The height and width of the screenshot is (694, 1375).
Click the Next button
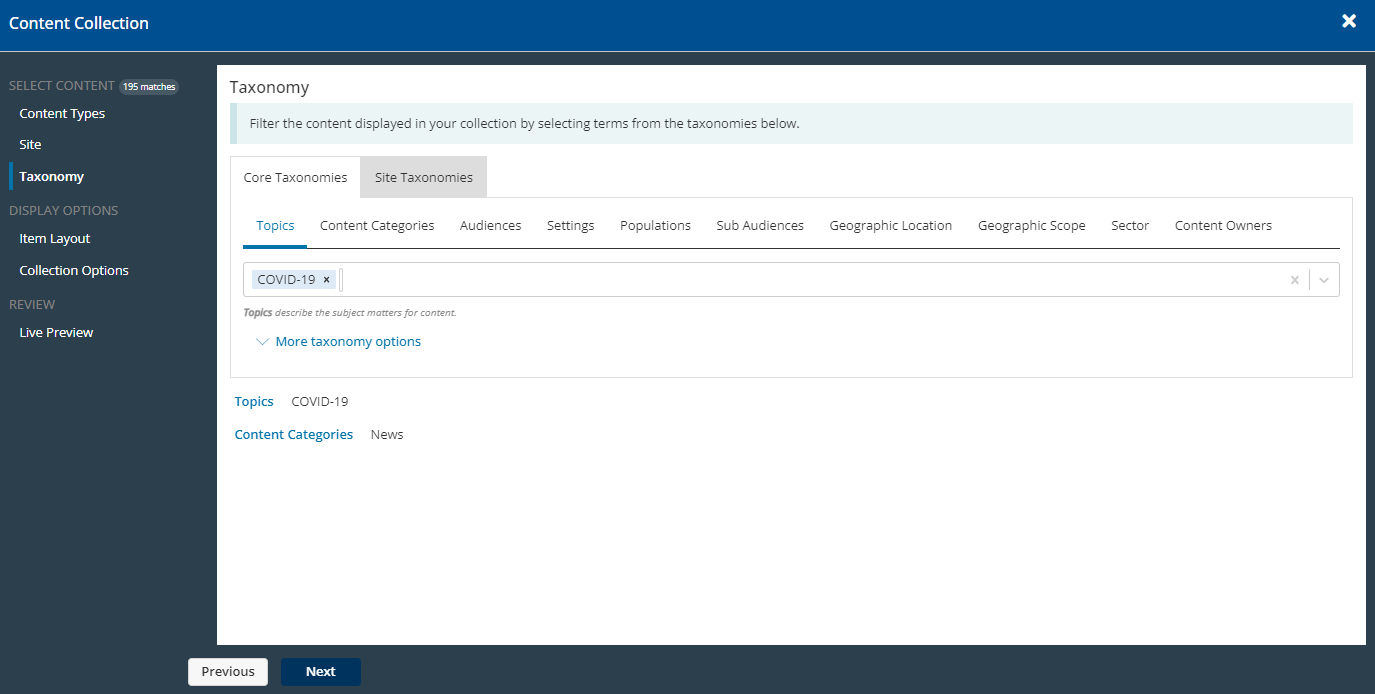[x=321, y=672]
